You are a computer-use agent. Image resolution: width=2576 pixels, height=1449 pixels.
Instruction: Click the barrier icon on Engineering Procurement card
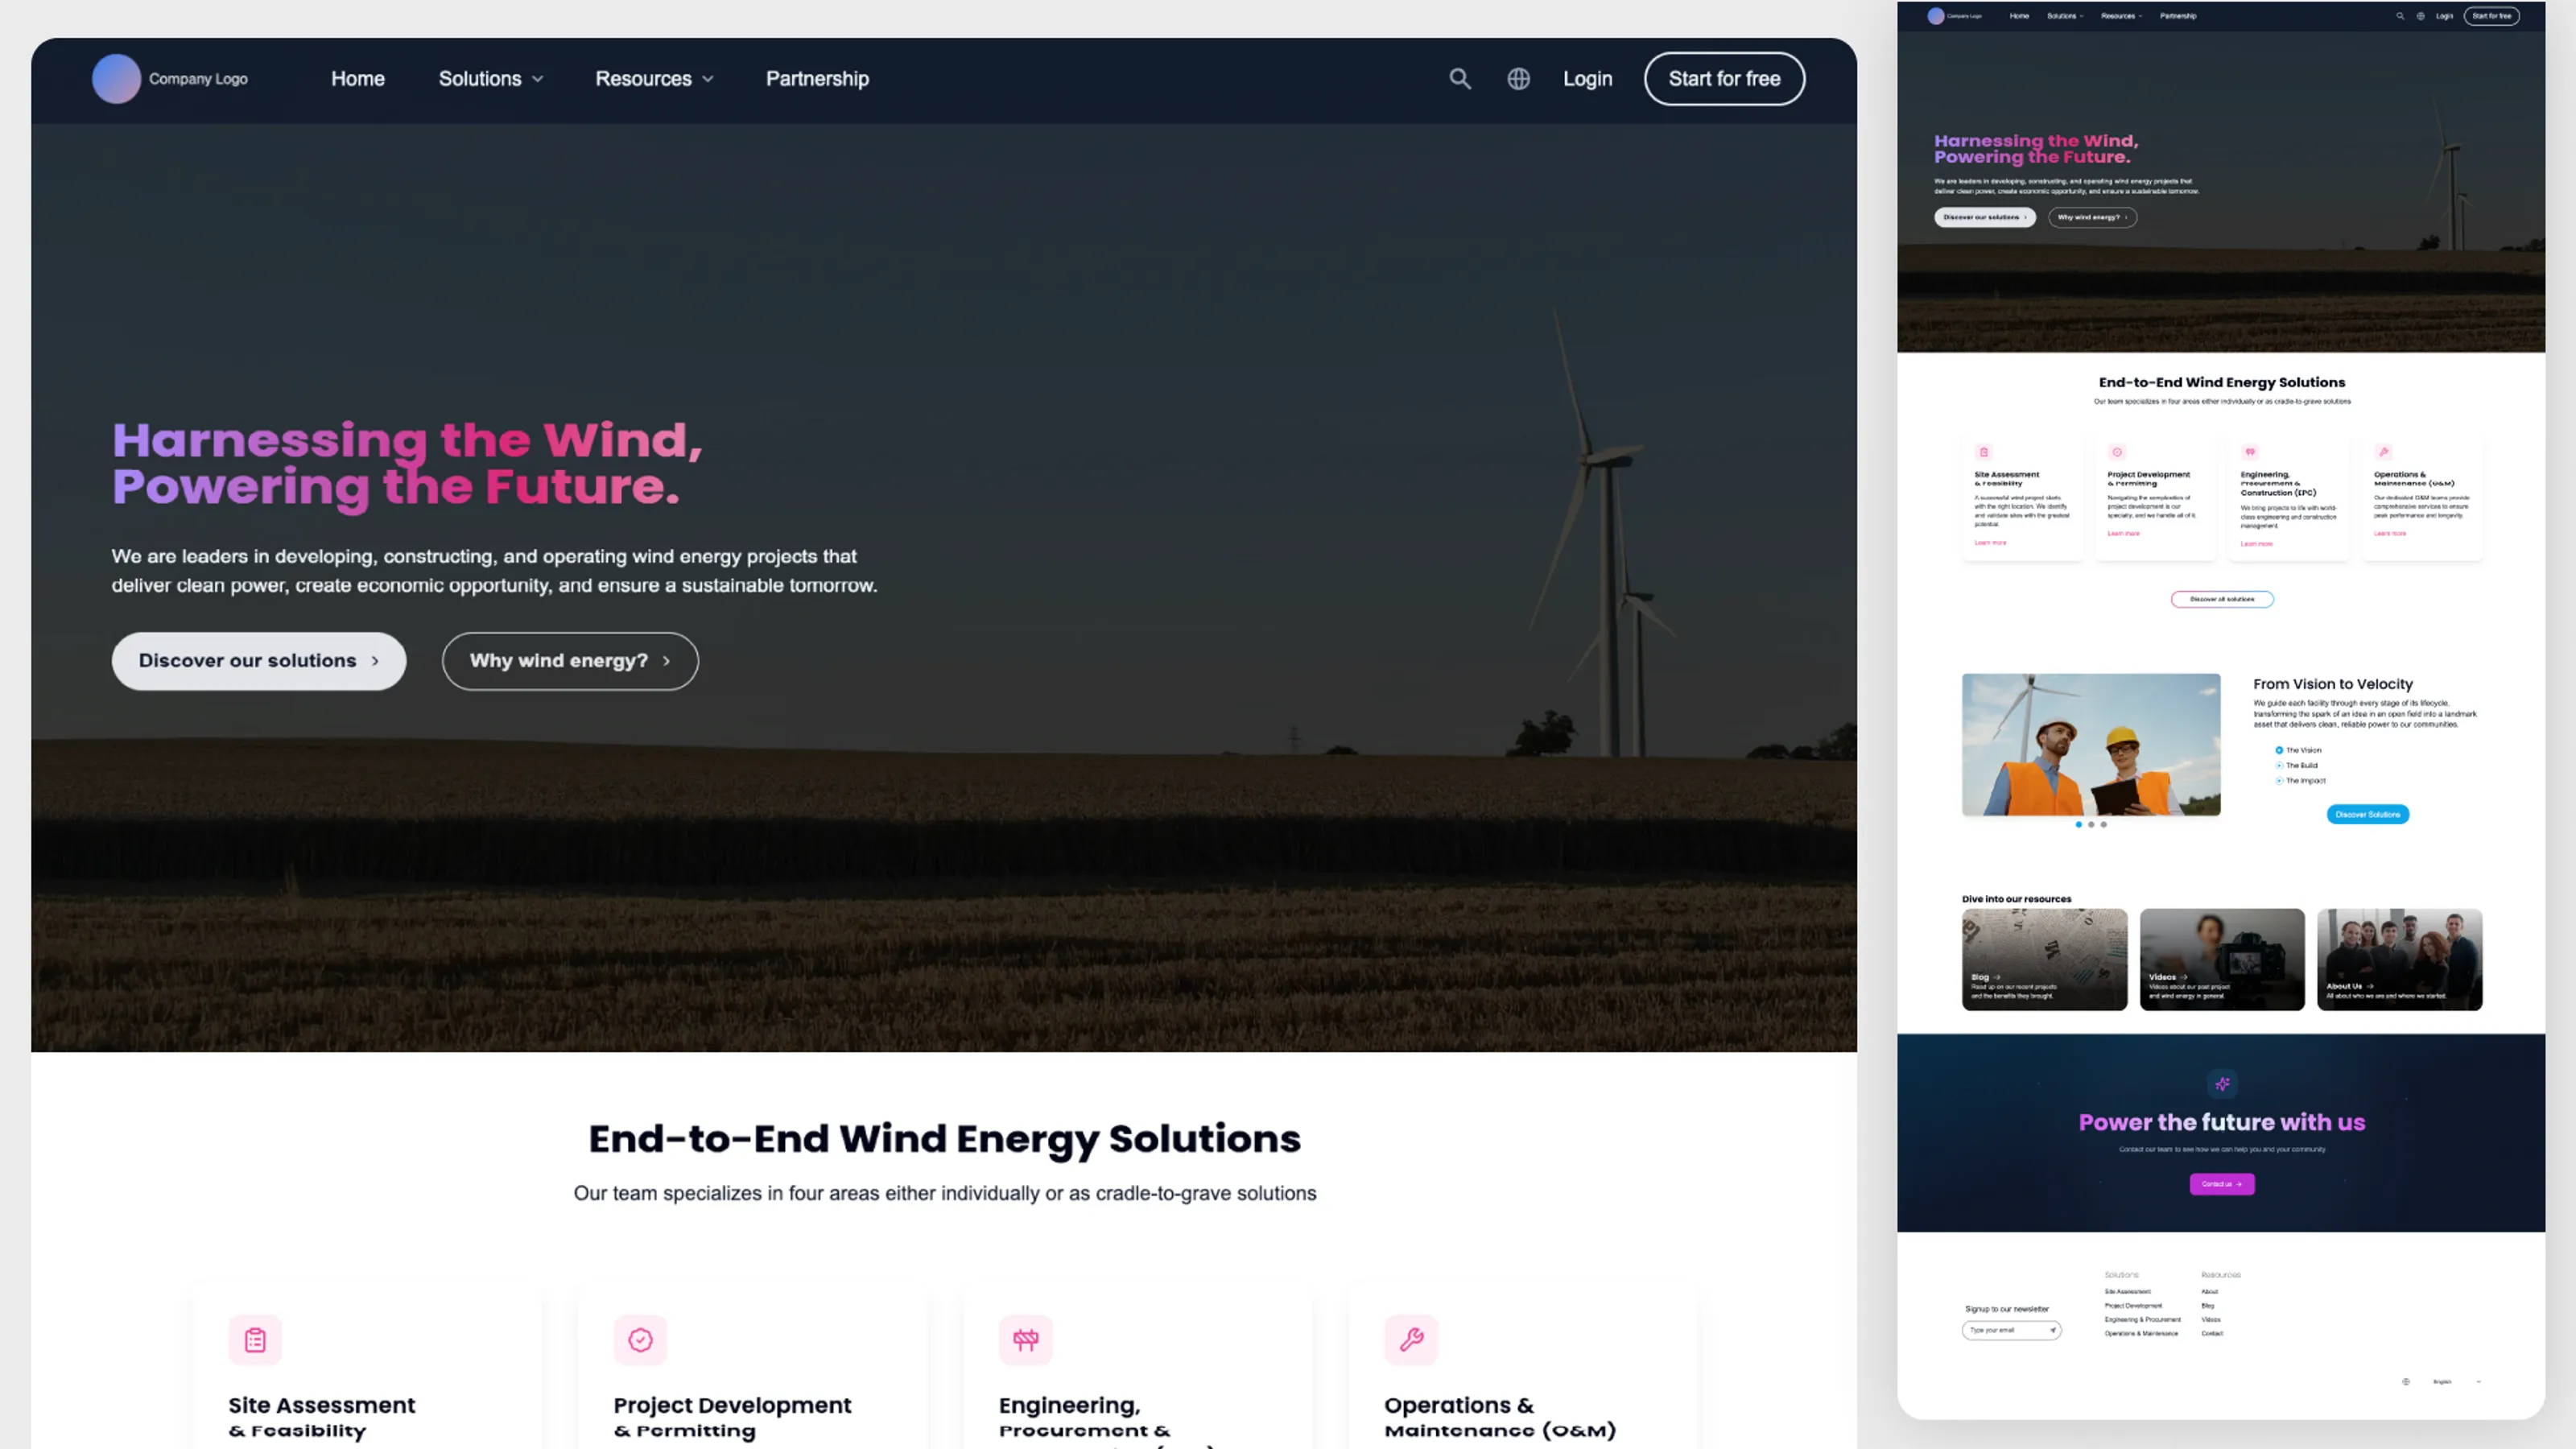click(x=1025, y=1340)
